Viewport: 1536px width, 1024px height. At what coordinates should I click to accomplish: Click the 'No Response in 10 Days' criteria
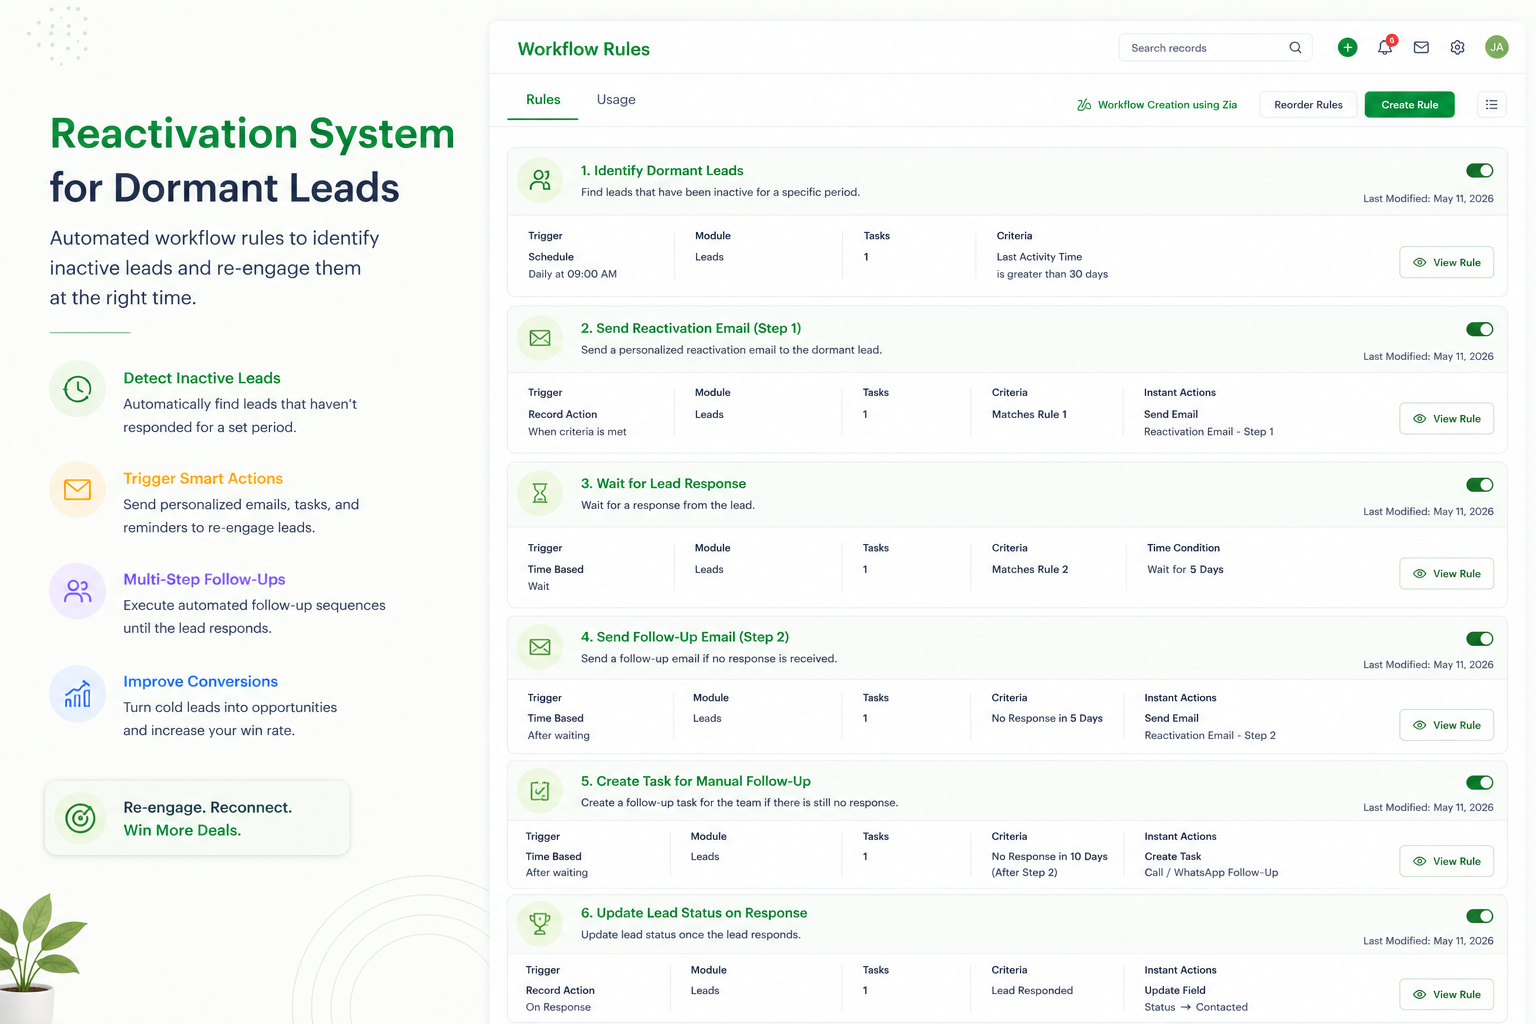tap(1049, 857)
